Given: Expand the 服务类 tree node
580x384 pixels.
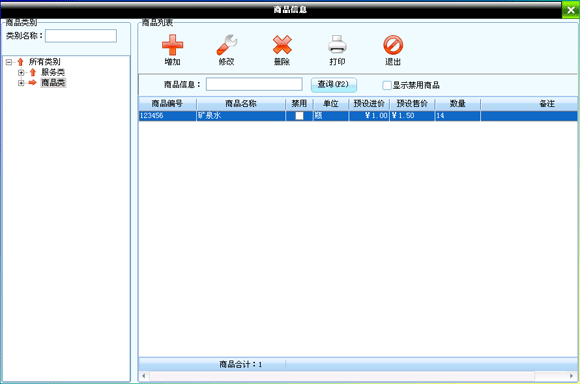Looking at the screenshot, I should pyautogui.click(x=21, y=73).
